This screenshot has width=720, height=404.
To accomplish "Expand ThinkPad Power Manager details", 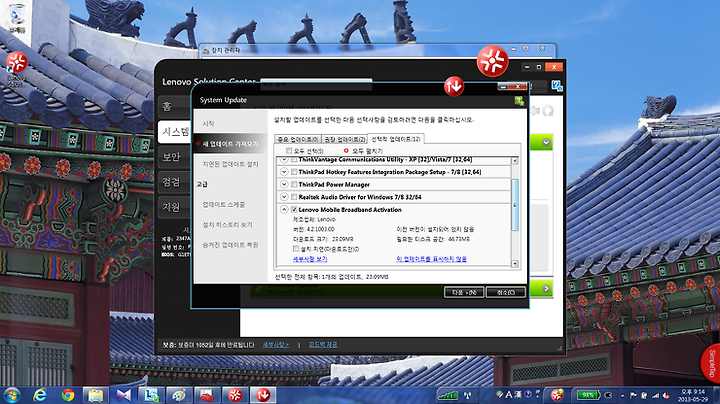I will click(284, 184).
